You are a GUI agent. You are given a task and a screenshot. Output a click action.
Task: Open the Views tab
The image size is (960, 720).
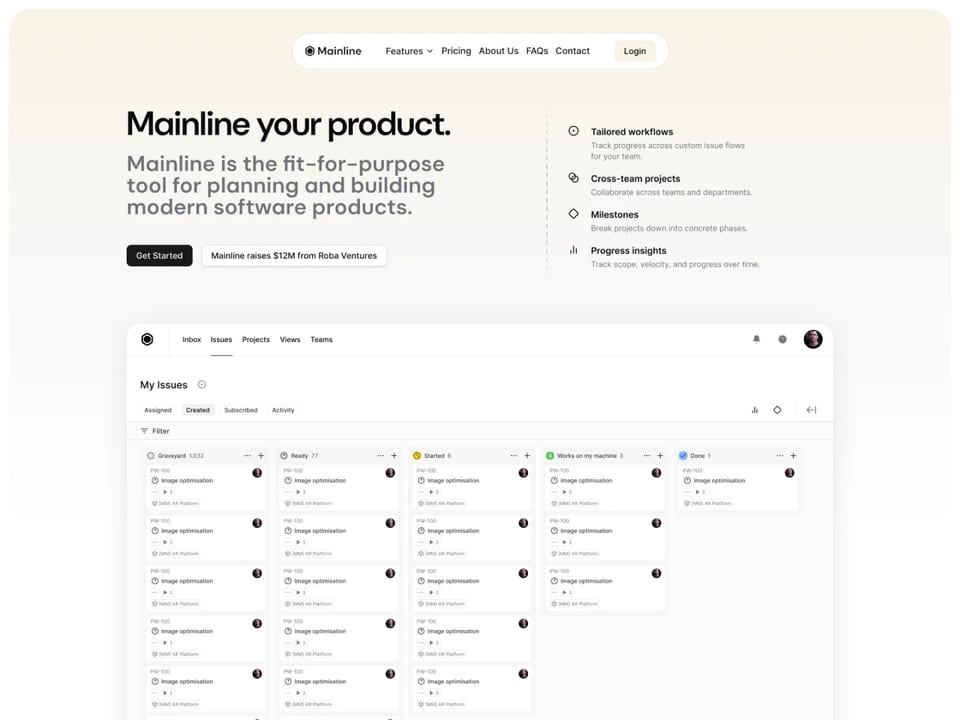290,339
